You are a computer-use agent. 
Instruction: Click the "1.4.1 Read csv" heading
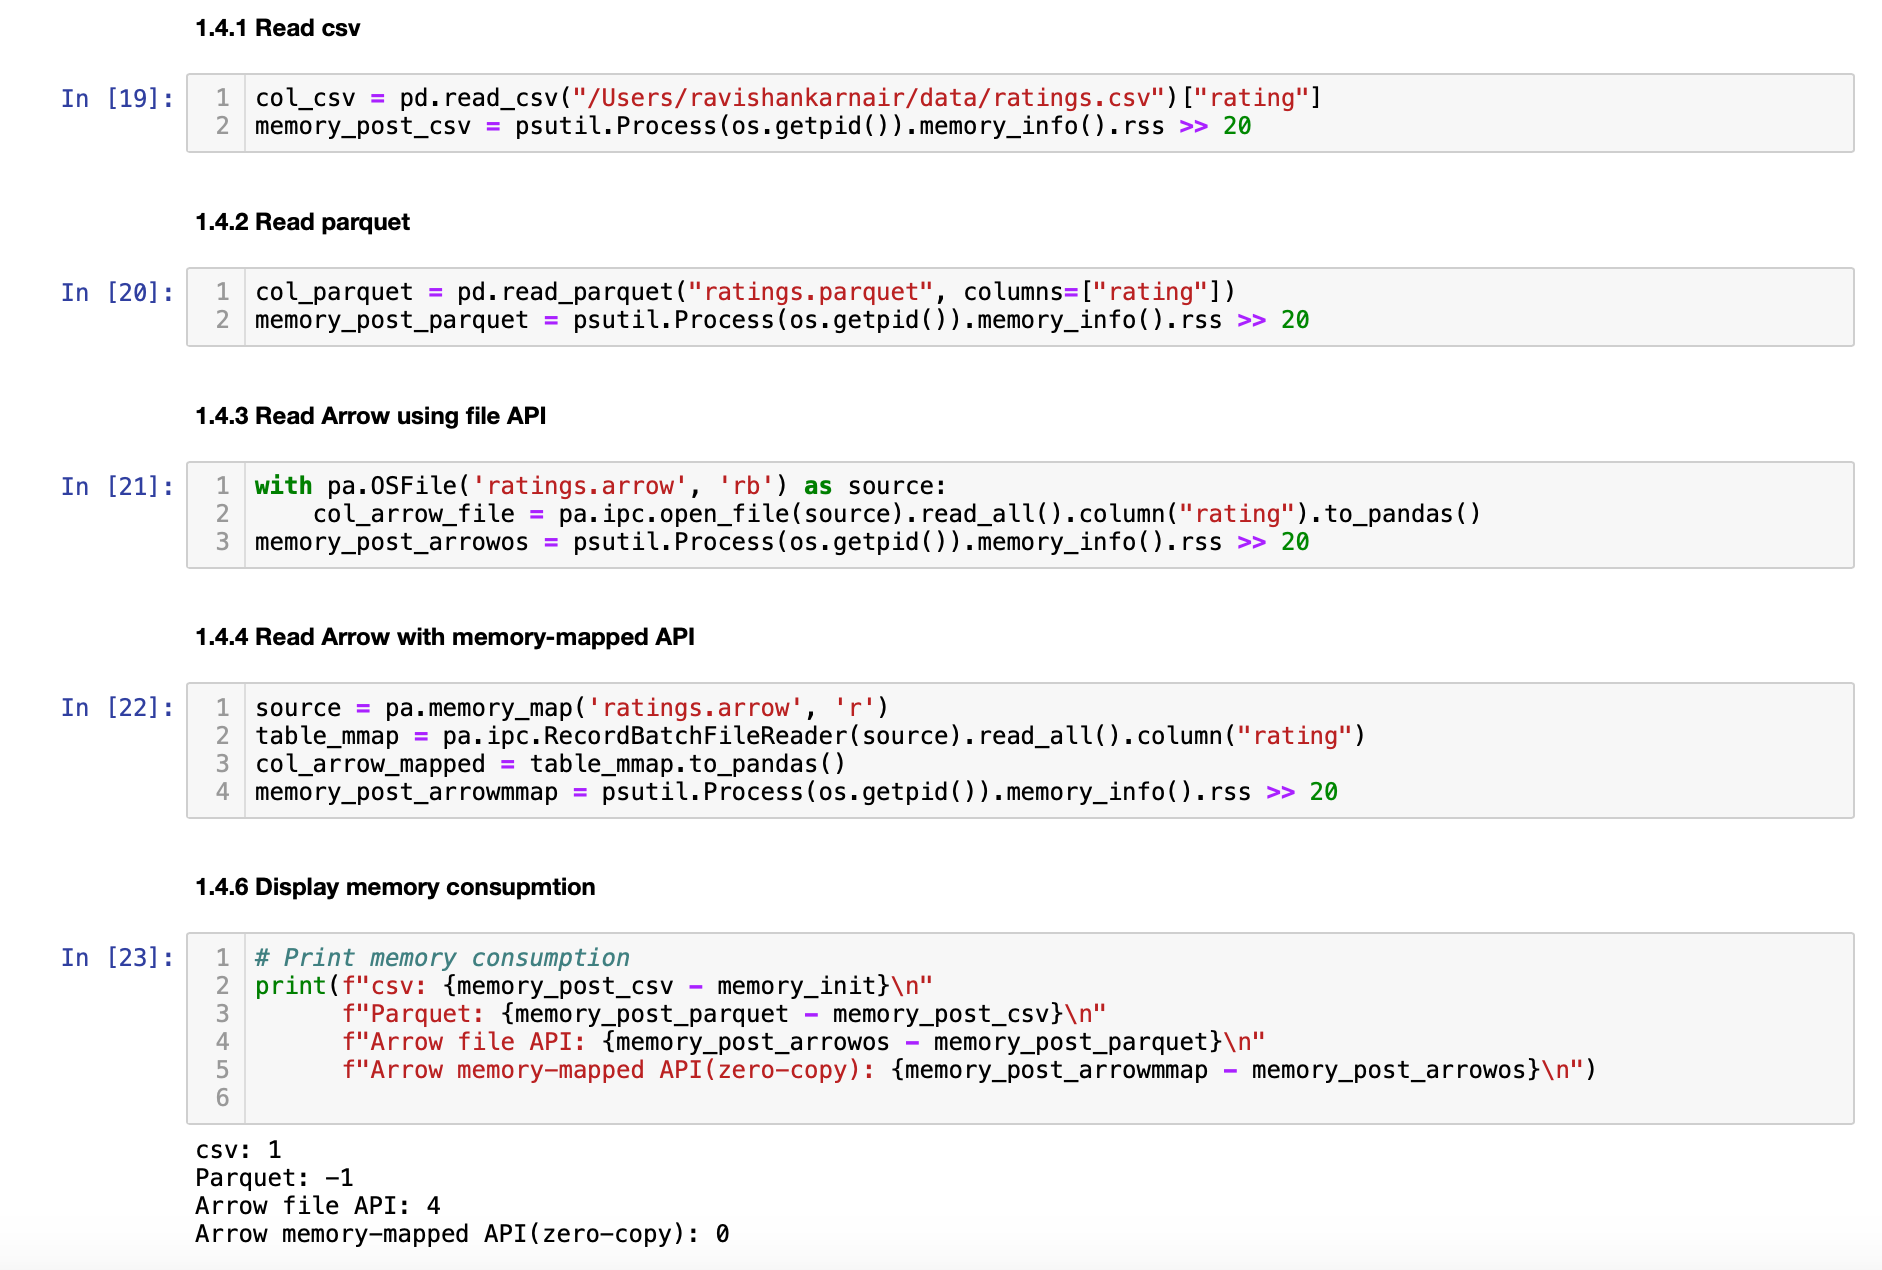[x=277, y=28]
